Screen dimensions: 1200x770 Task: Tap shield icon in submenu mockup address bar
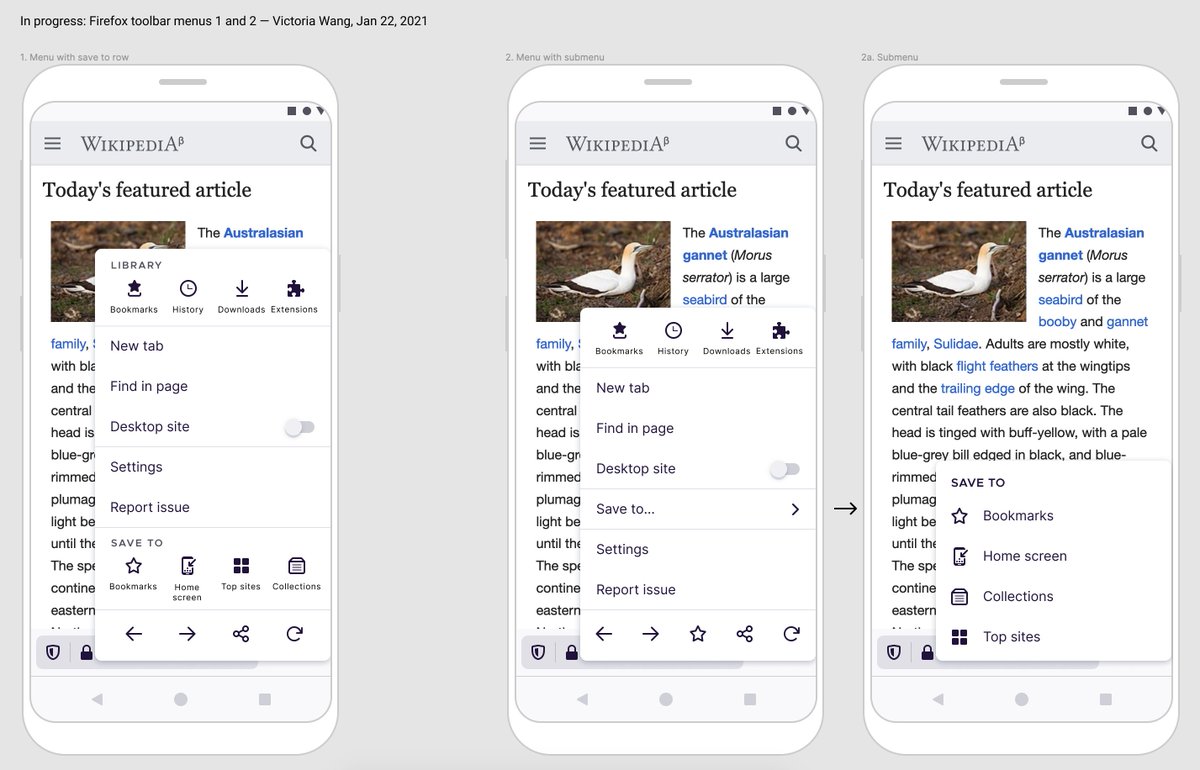click(x=894, y=653)
